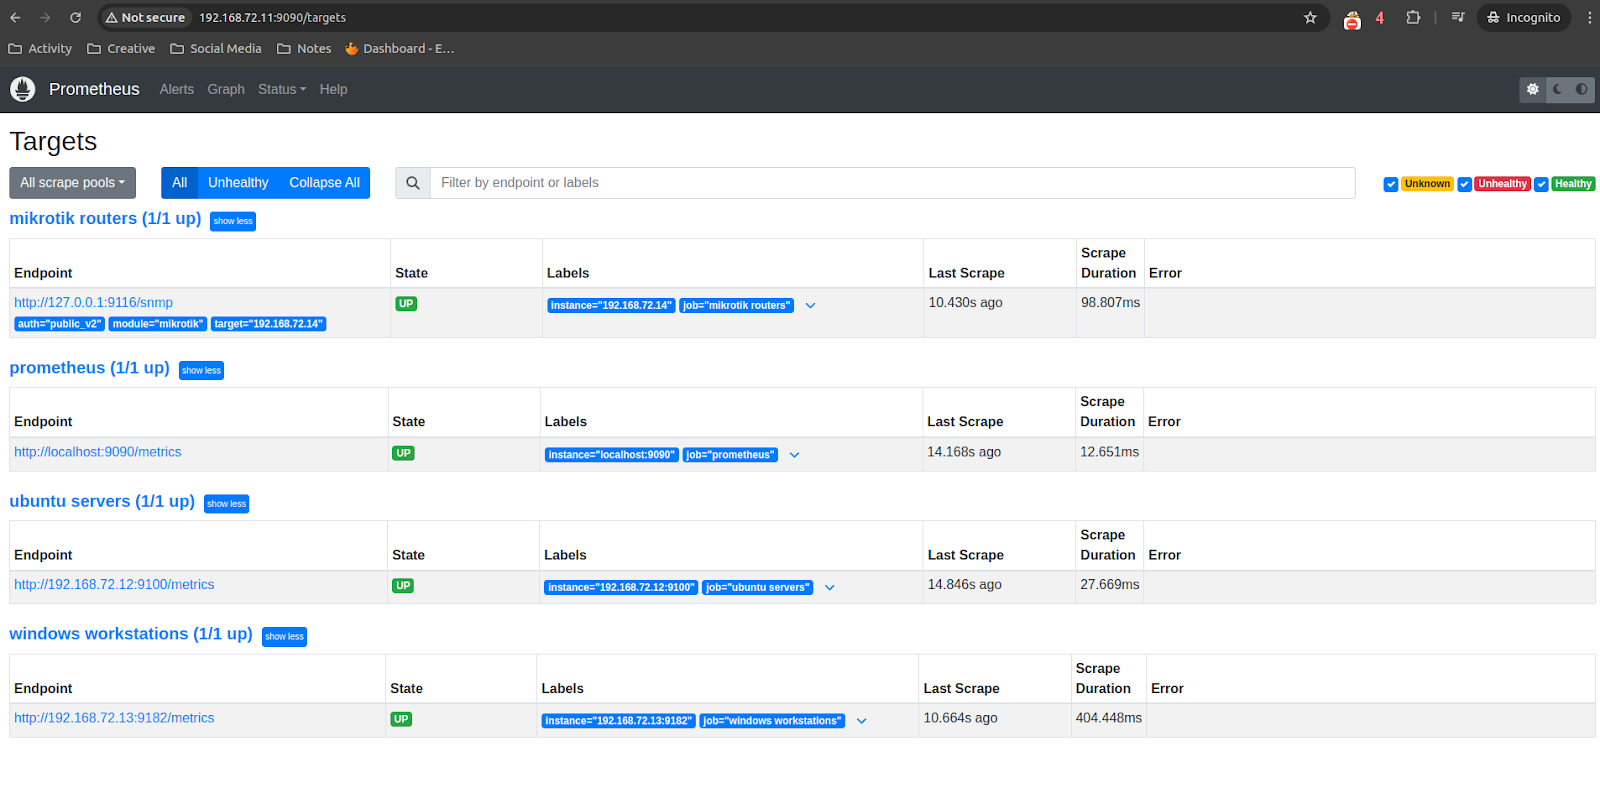
Task: Show only Unhealthy targets filter button
Action: [x=238, y=183]
